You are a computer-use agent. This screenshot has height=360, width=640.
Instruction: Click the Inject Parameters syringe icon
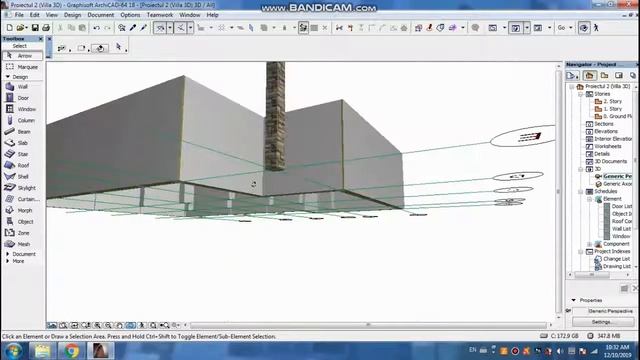point(144,28)
